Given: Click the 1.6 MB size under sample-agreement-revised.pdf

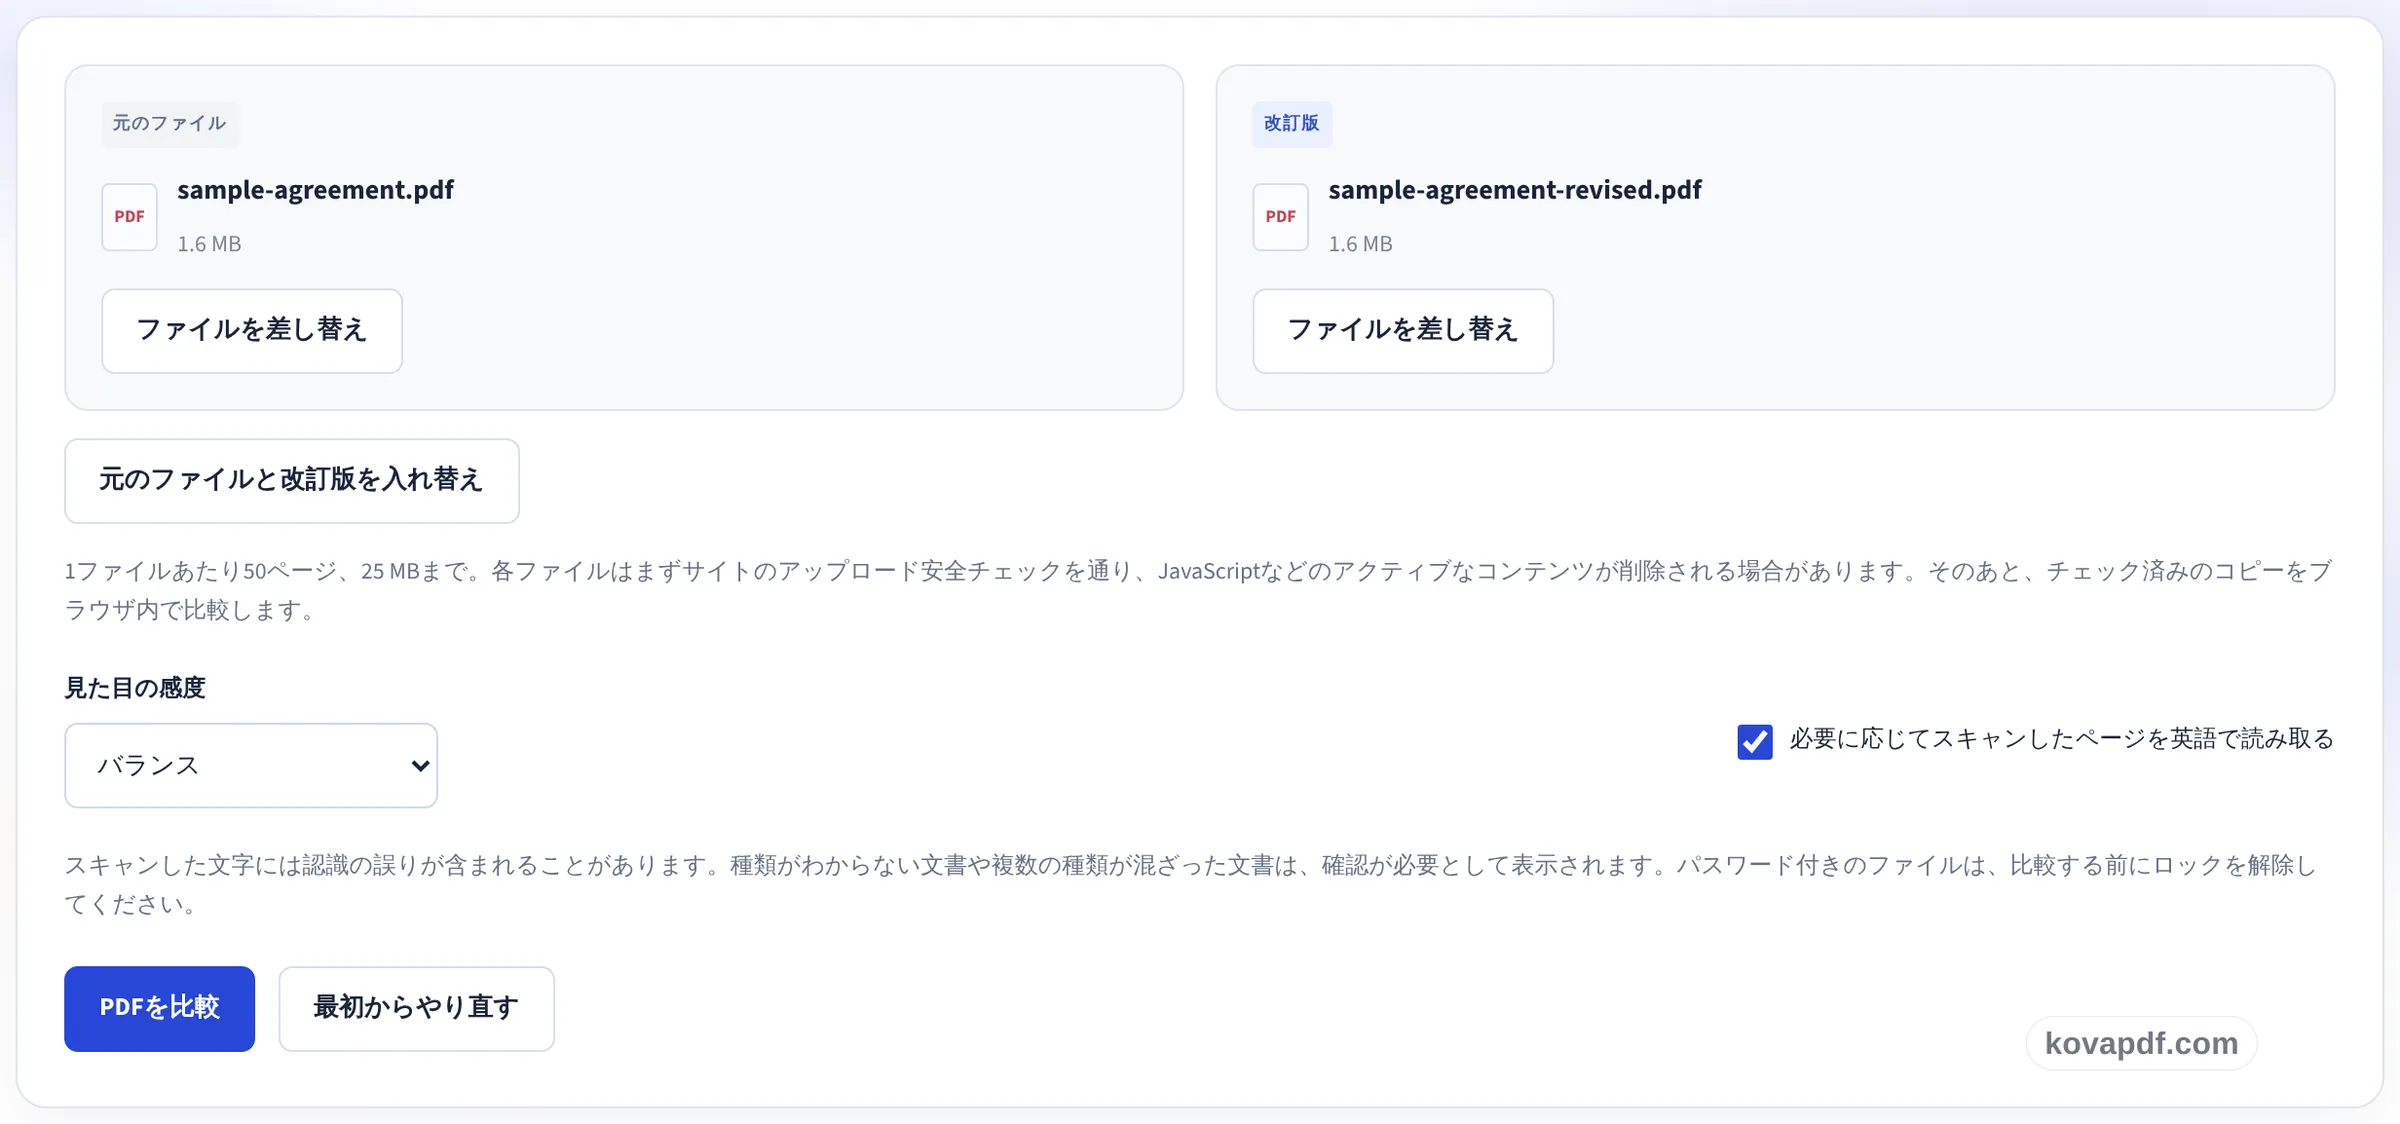Looking at the screenshot, I should tap(1360, 244).
